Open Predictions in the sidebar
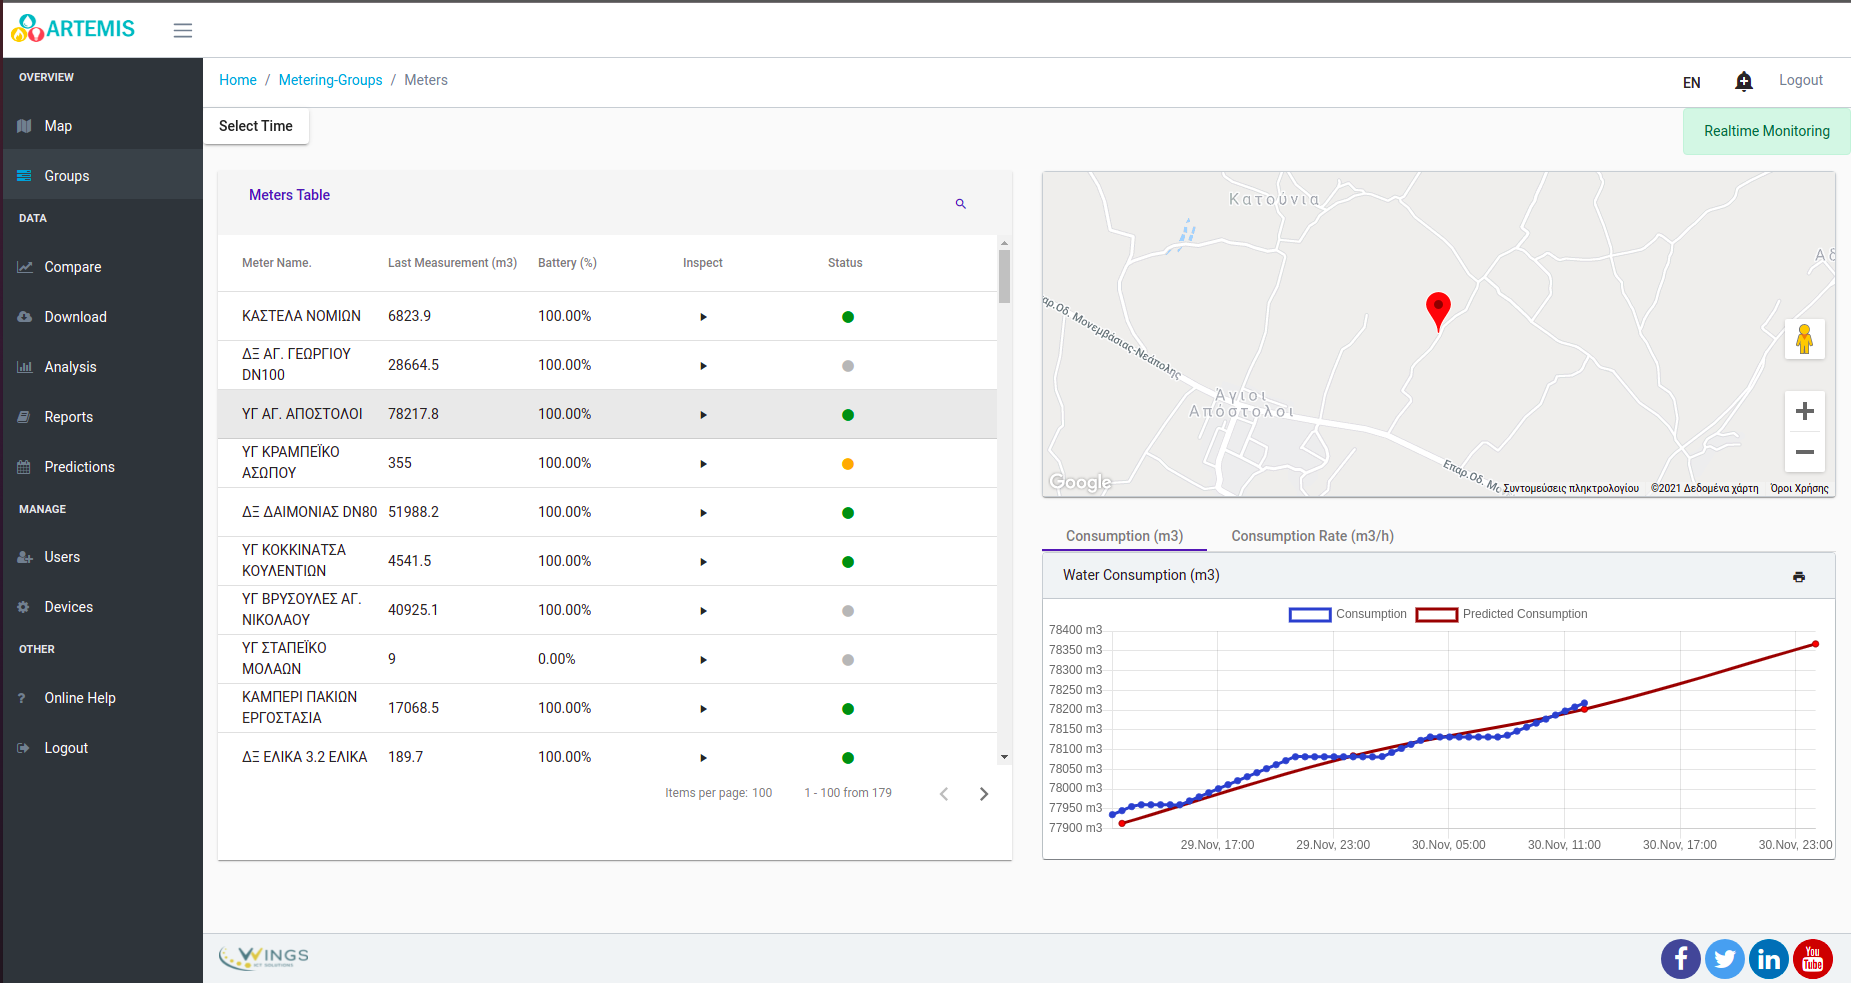 pyautogui.click(x=79, y=467)
